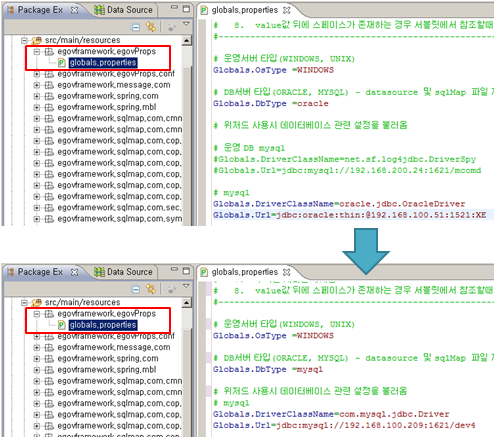Click the egovframework.sqlmap.com.sec package icon
This screenshot has height=437, width=494.
(x=49, y=208)
